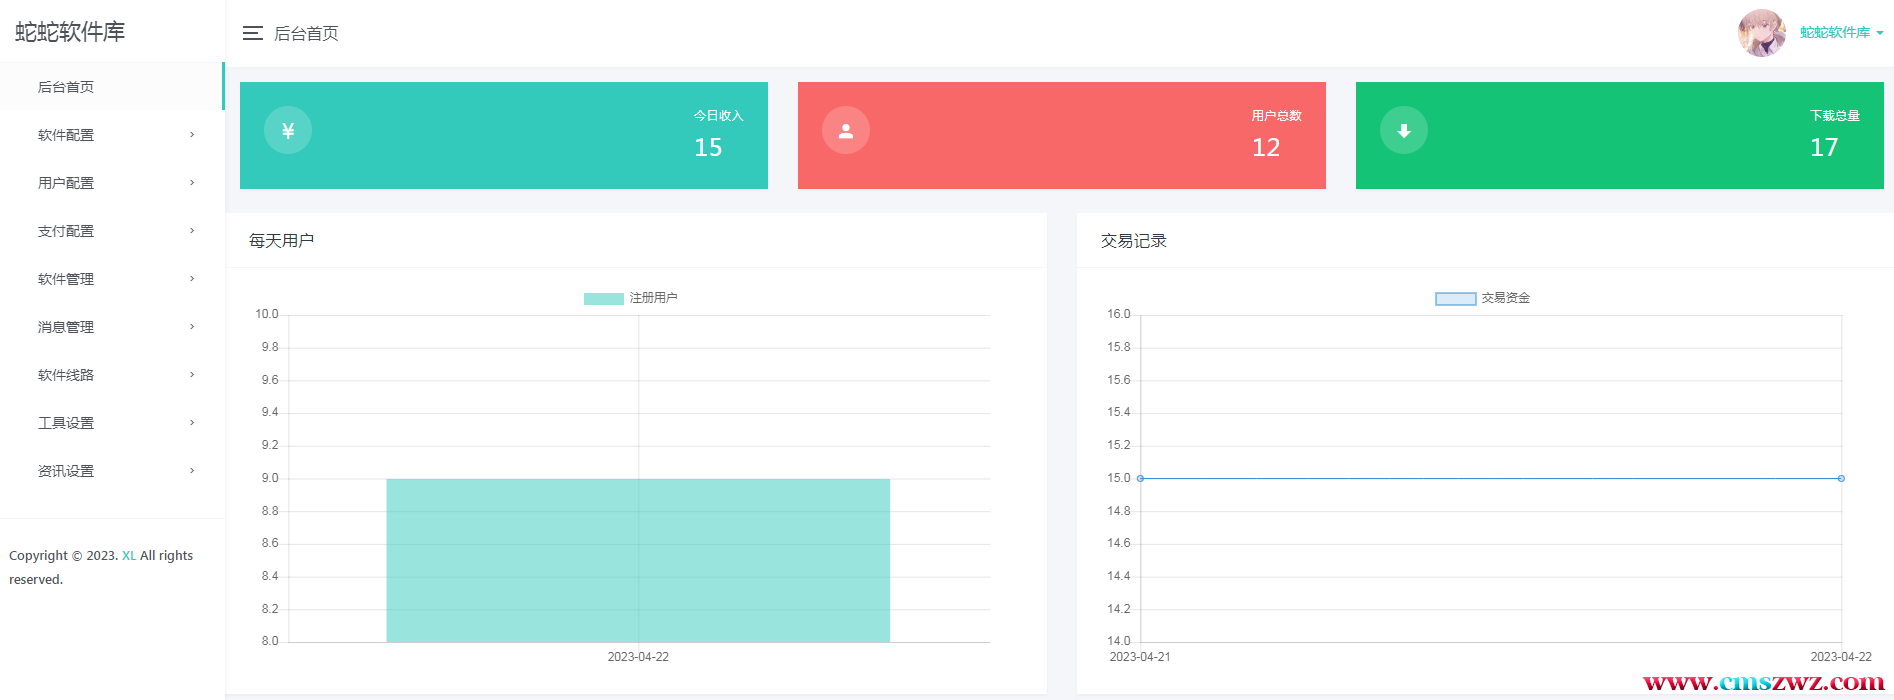Click the download arrow icon on green card

tap(1404, 131)
